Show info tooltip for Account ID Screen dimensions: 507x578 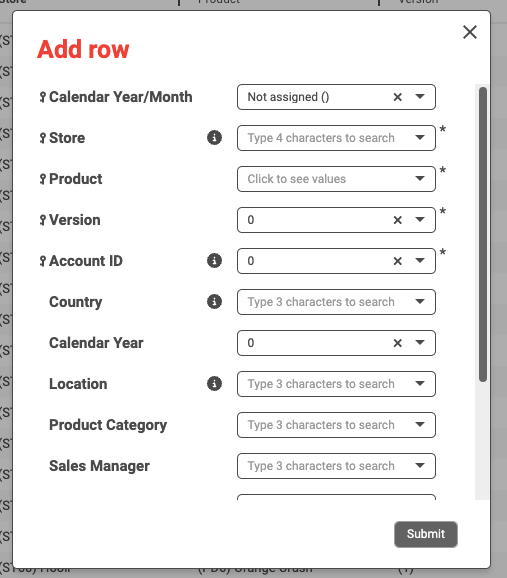click(x=214, y=261)
